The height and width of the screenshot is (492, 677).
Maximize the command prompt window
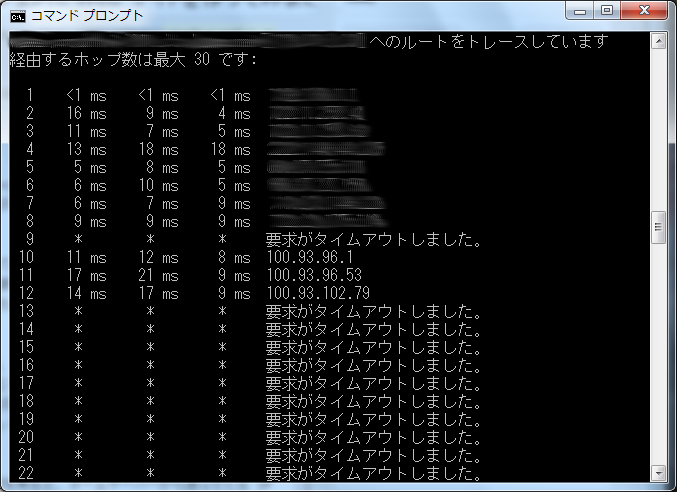(607, 10)
